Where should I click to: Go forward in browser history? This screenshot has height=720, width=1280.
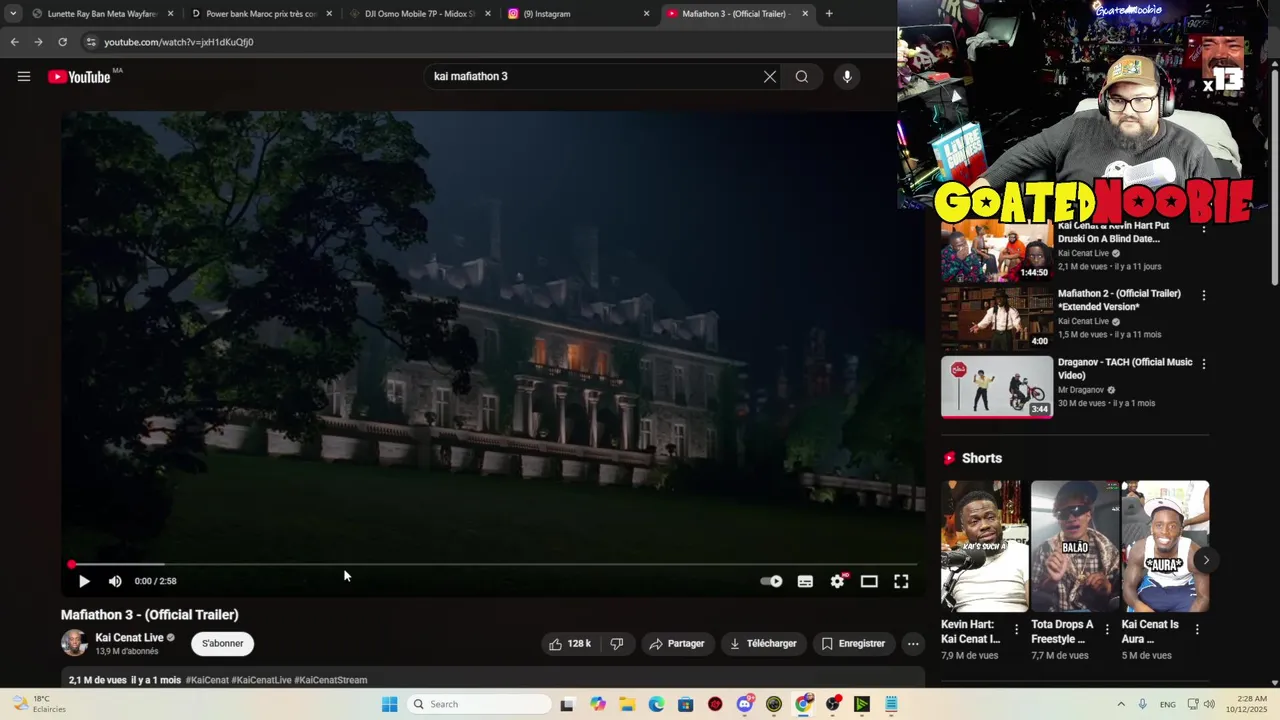tap(38, 42)
